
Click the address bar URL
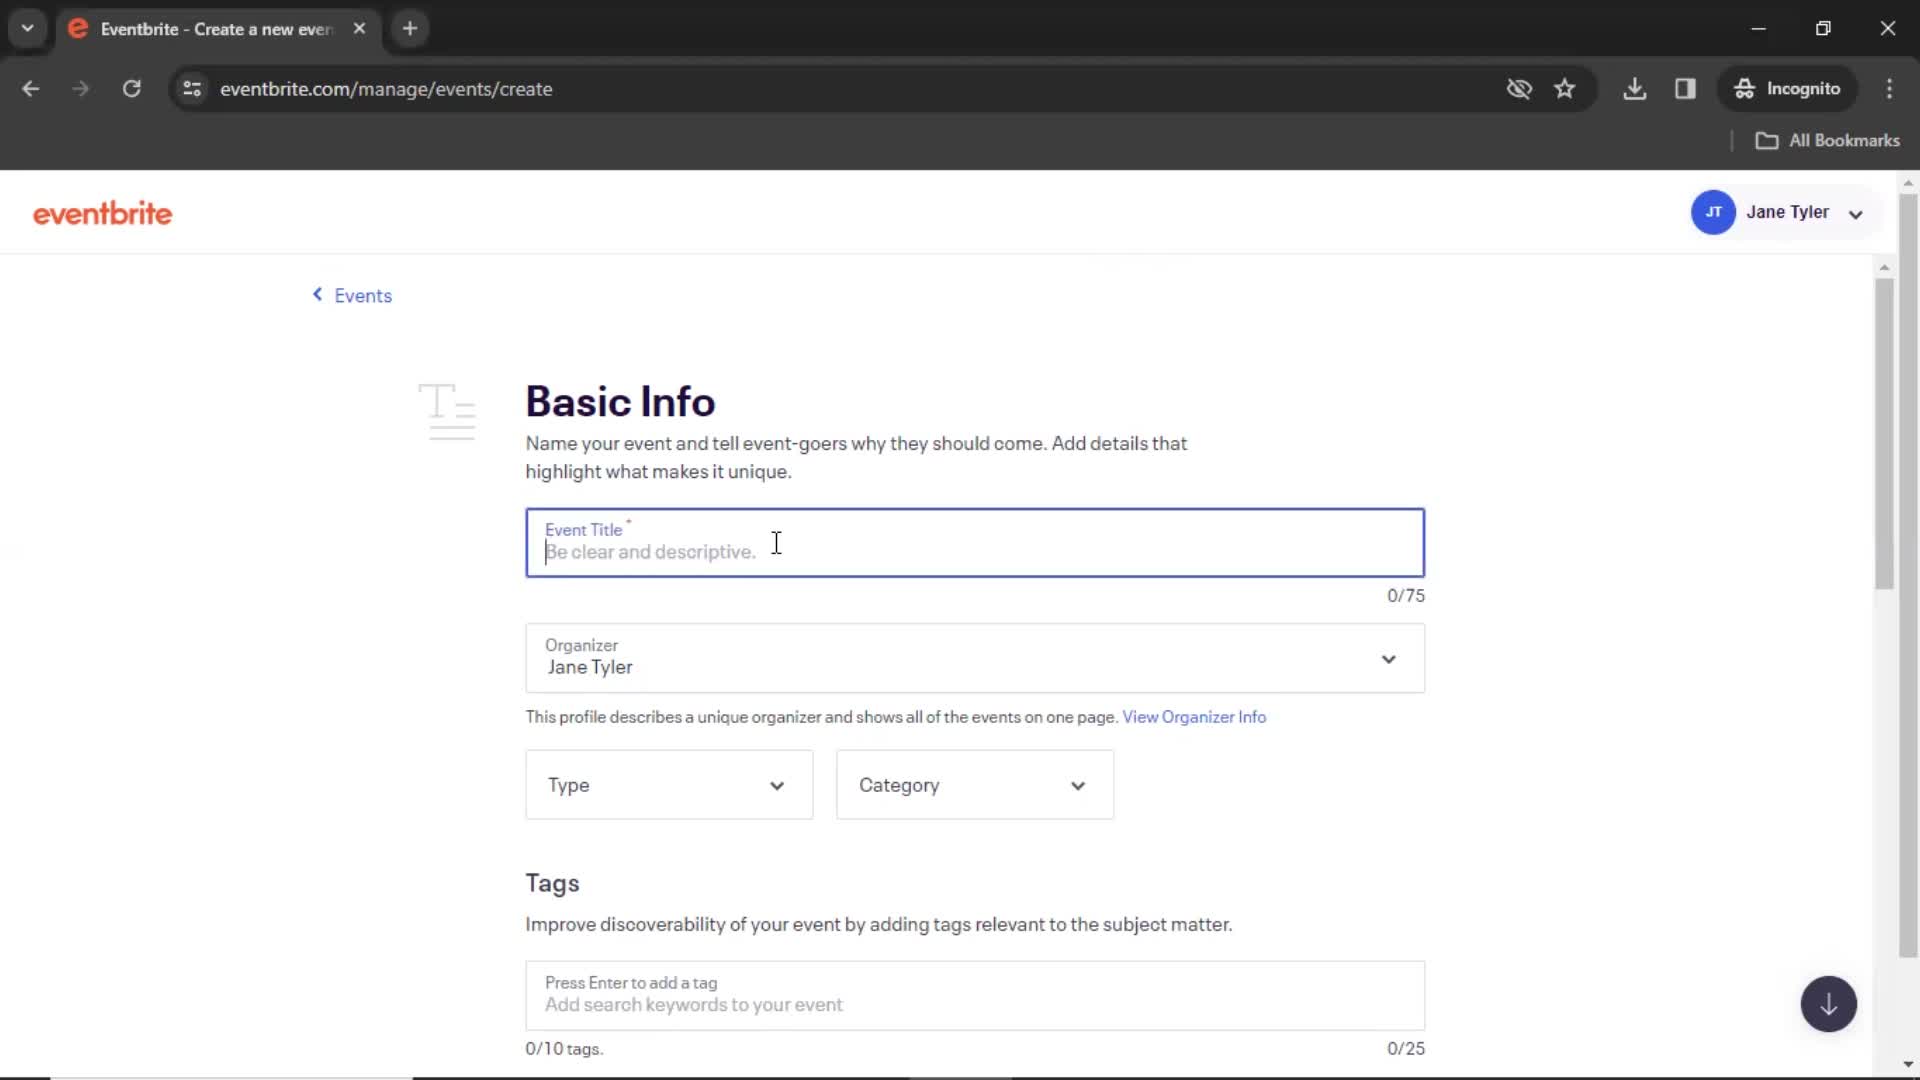tap(386, 89)
